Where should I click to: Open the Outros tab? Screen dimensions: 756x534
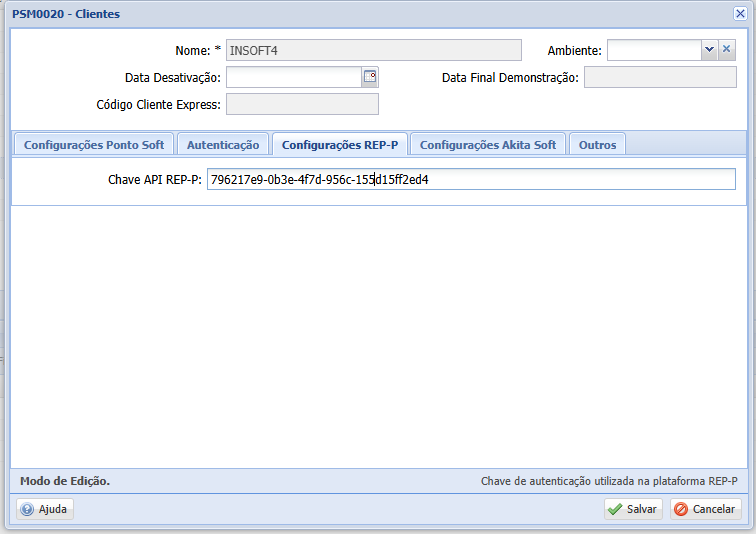pos(597,145)
